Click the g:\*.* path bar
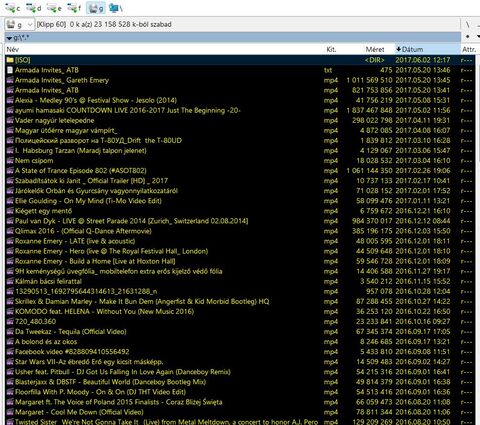The height and width of the screenshot is (425, 480). click(233, 38)
